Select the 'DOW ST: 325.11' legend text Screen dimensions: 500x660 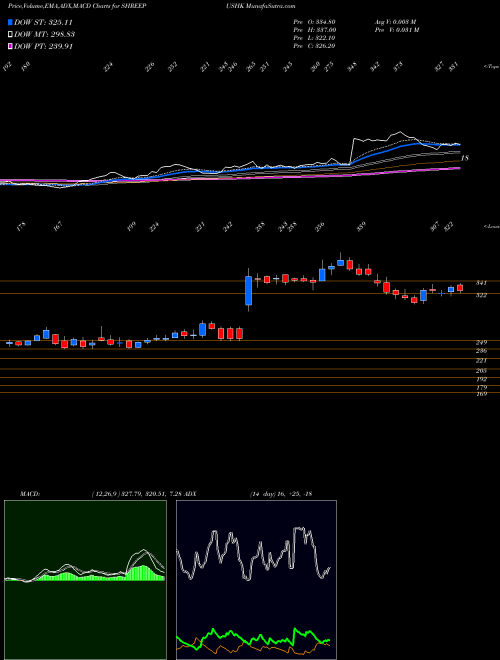[44, 22]
